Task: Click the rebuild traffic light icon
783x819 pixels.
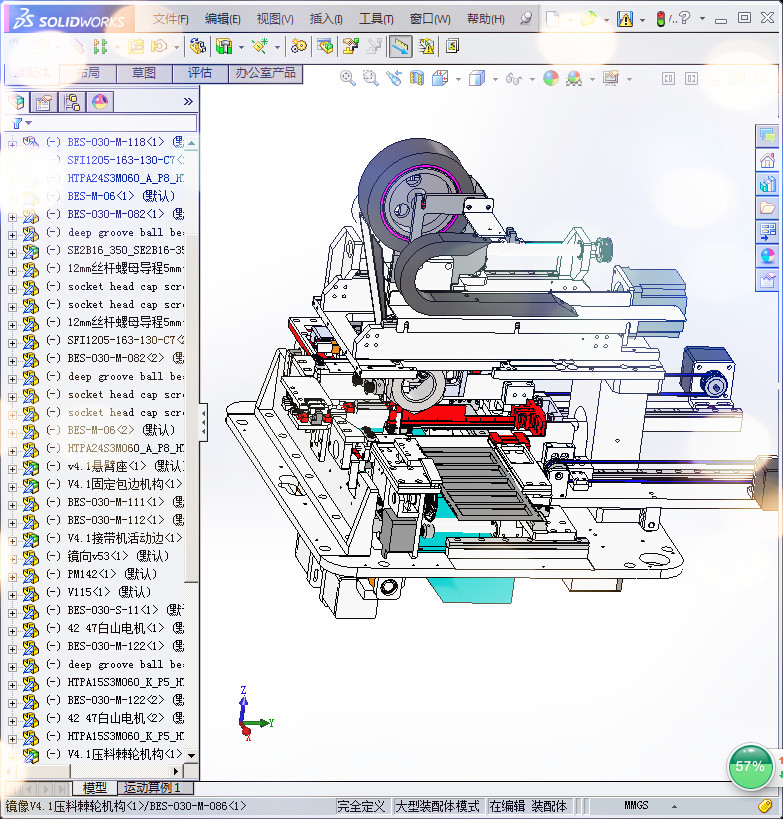Action: [661, 19]
